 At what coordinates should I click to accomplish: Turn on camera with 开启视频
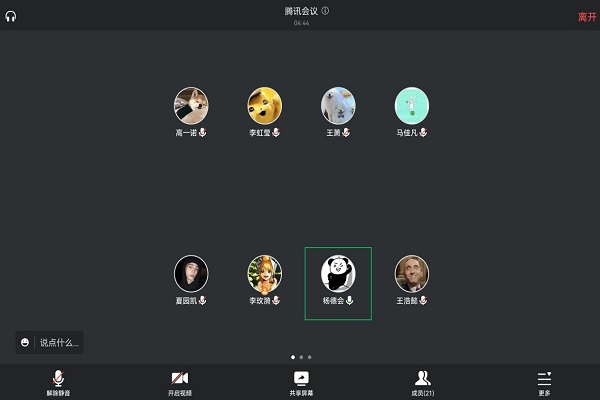tap(179, 383)
